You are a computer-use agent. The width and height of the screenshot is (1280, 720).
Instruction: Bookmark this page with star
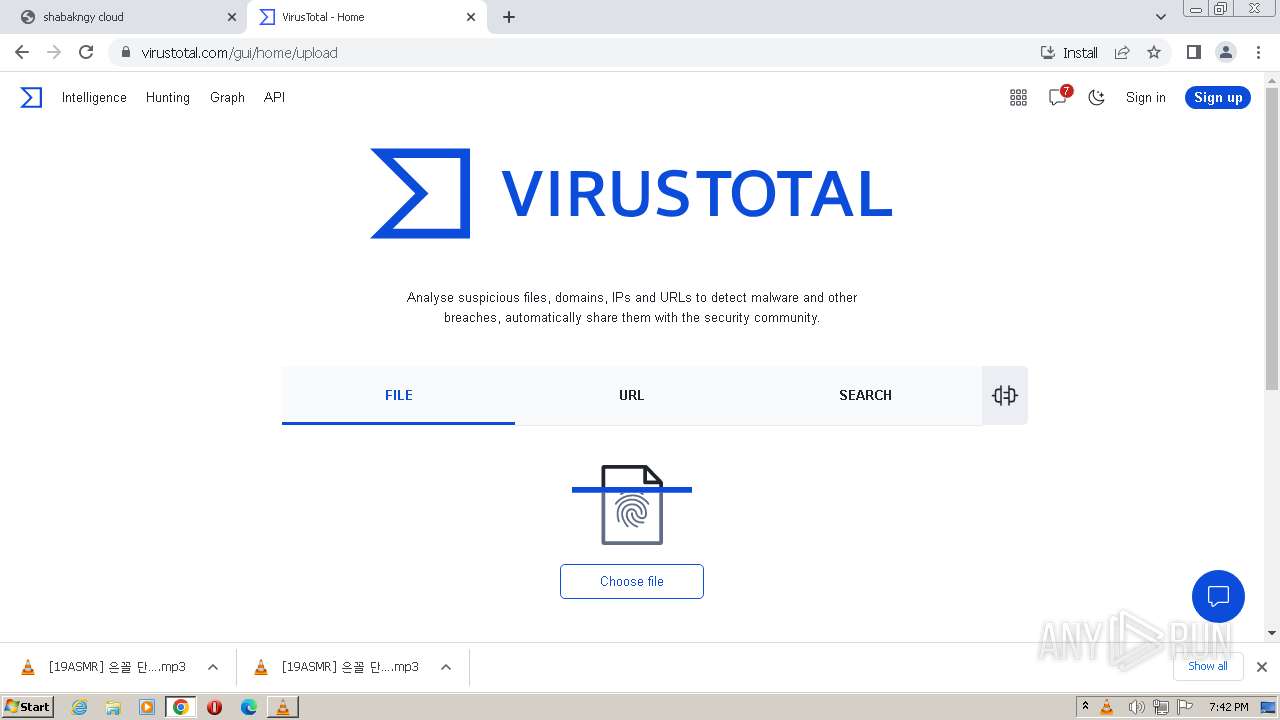click(x=1154, y=52)
